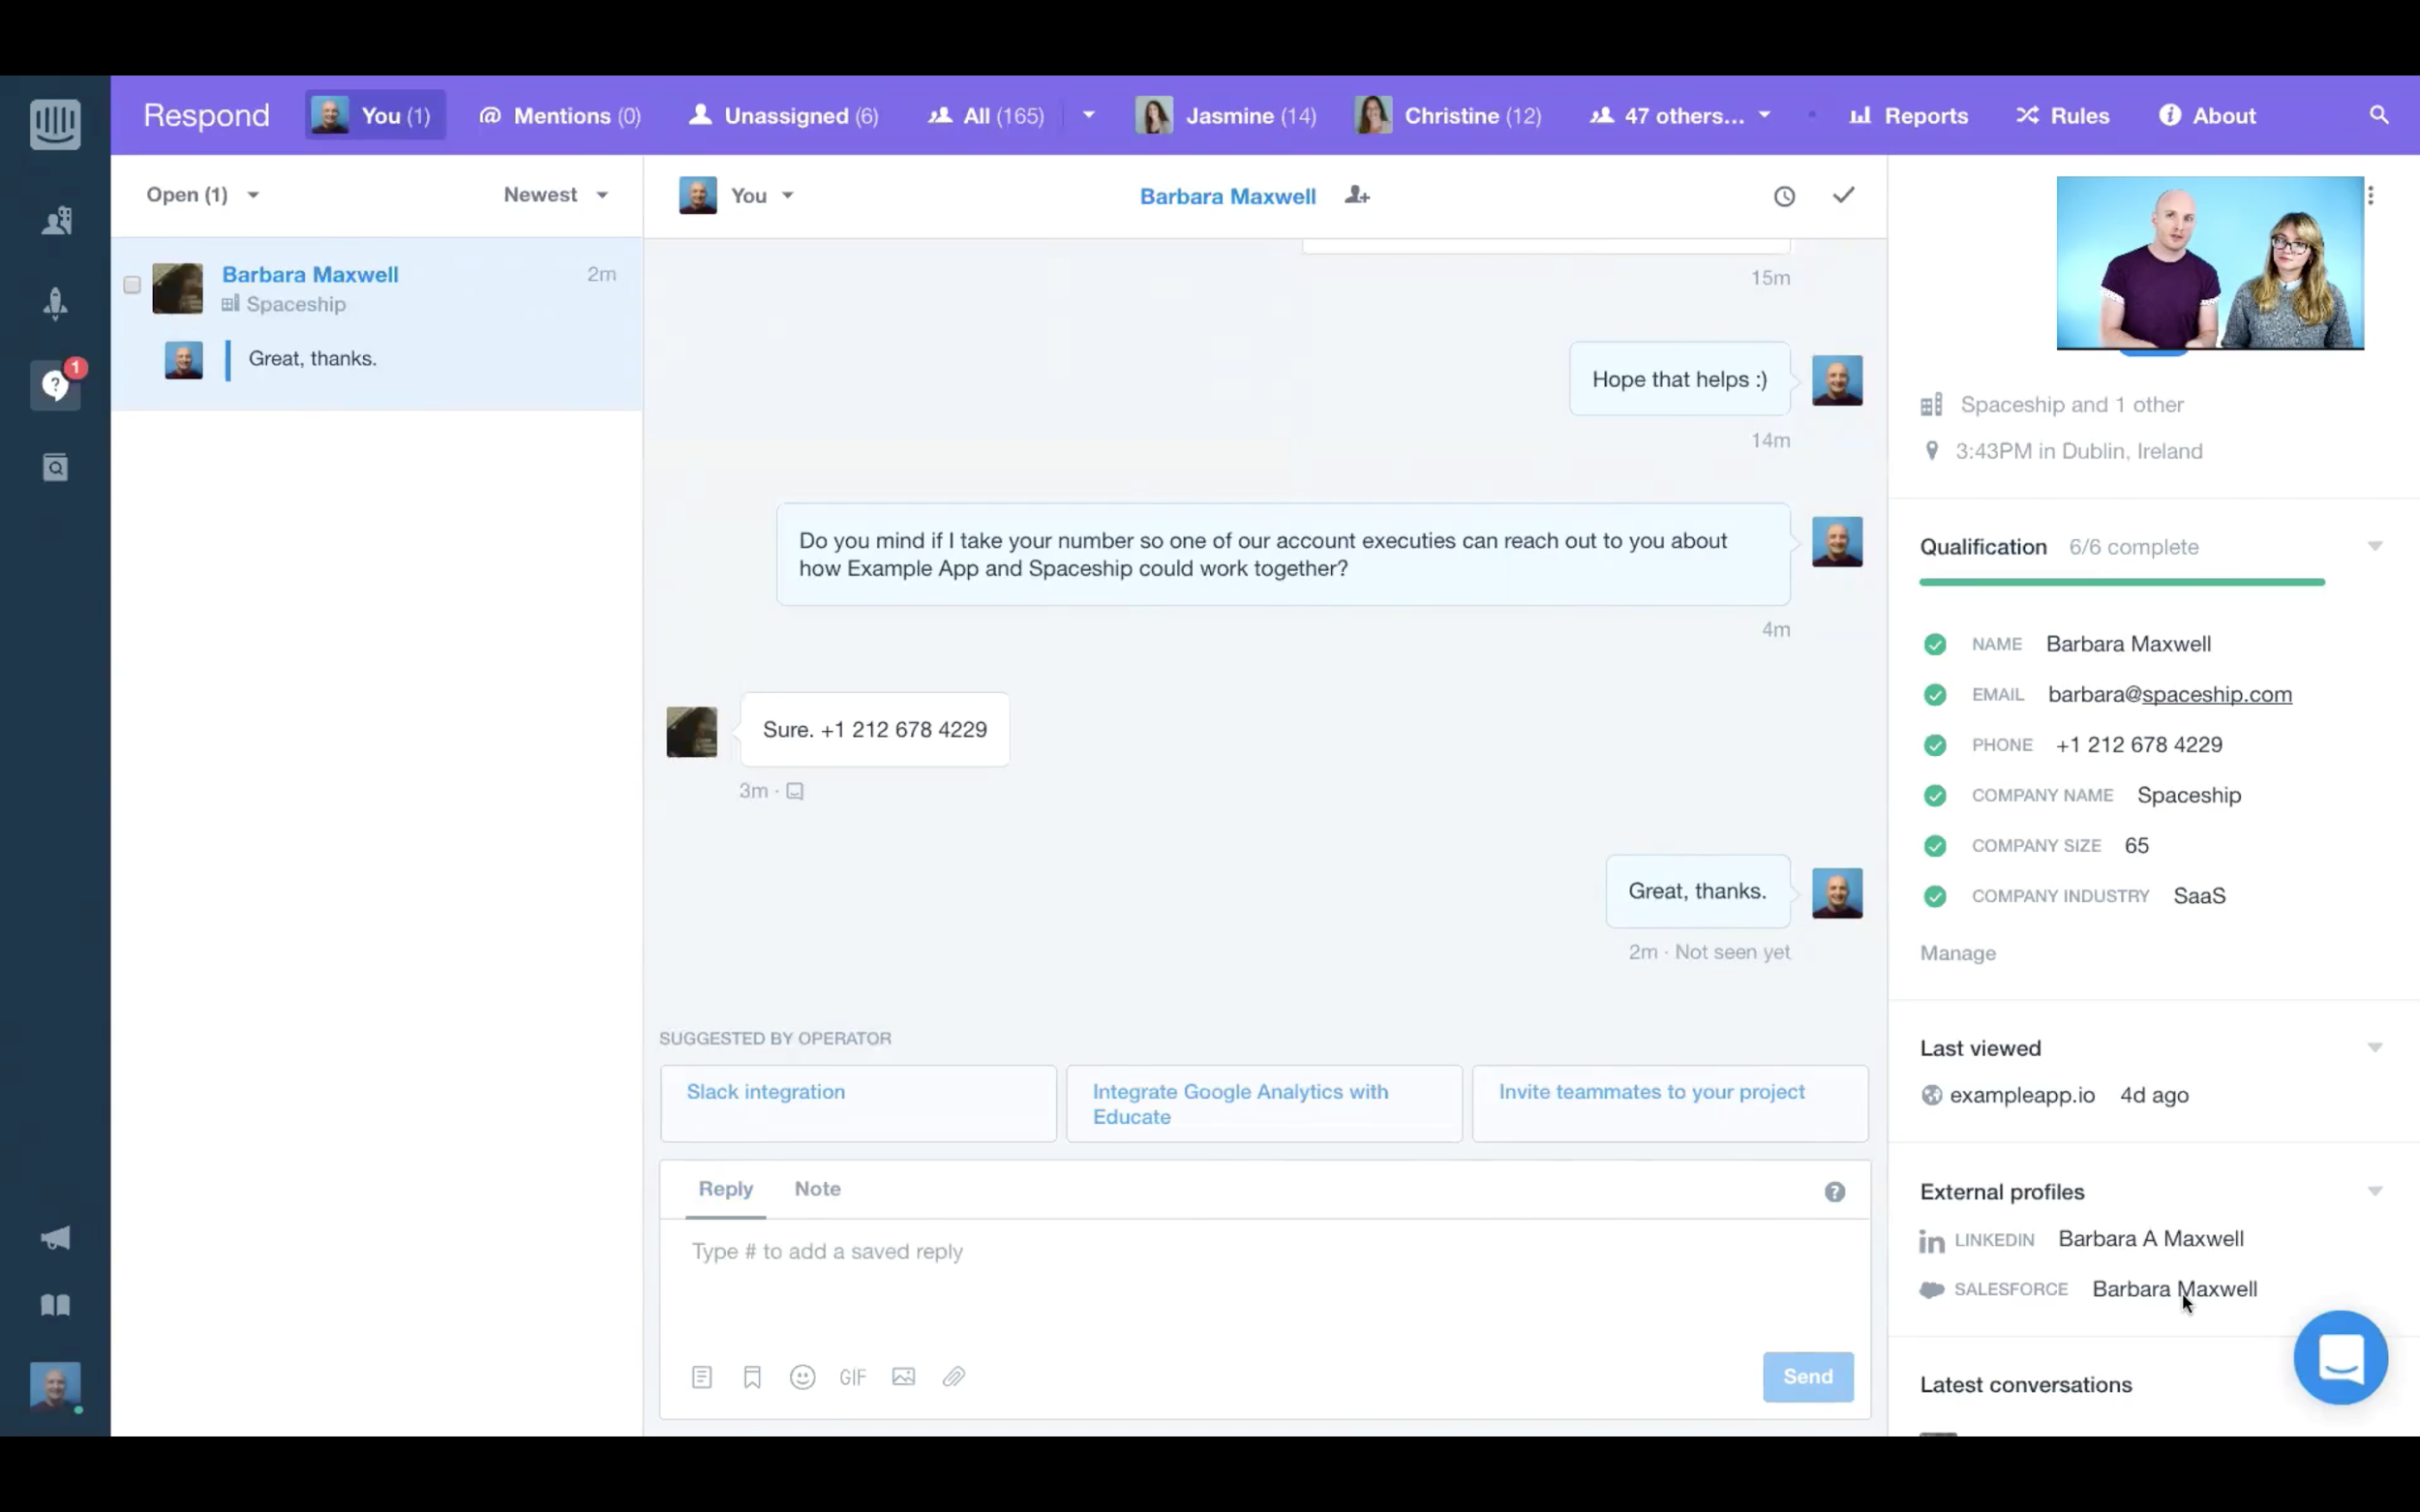Click the exampleapp.io last viewed entry
Image resolution: width=2420 pixels, height=1512 pixels.
point(2021,1095)
